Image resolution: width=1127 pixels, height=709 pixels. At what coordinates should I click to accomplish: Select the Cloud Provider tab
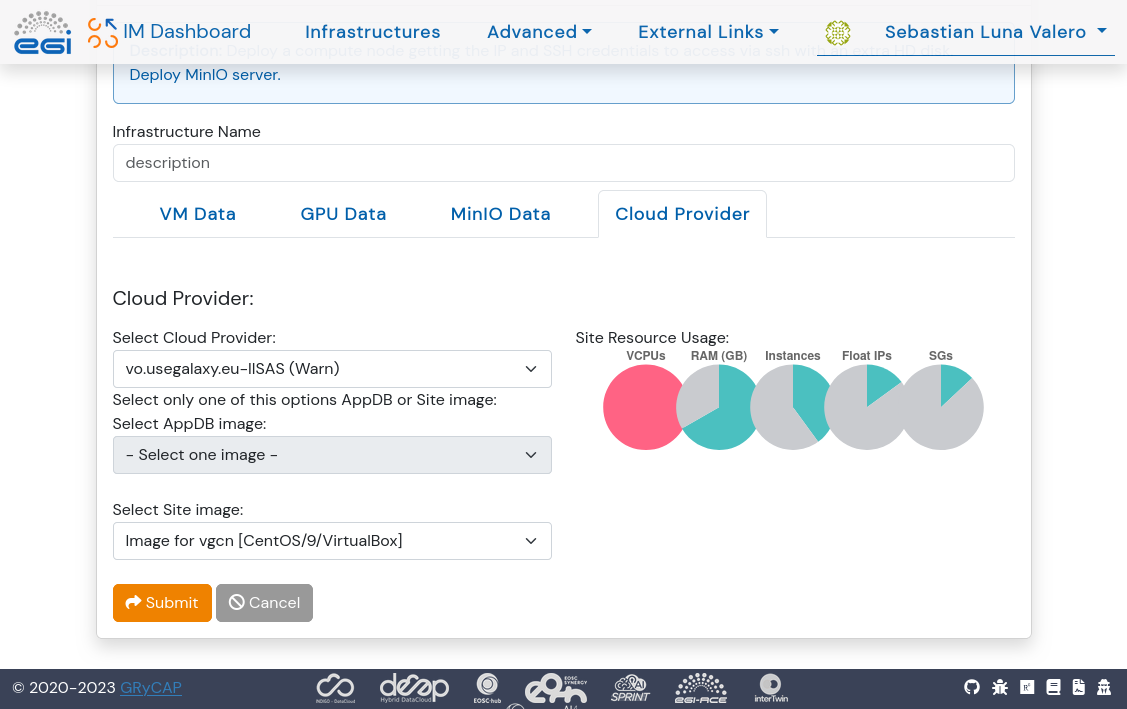(x=682, y=214)
